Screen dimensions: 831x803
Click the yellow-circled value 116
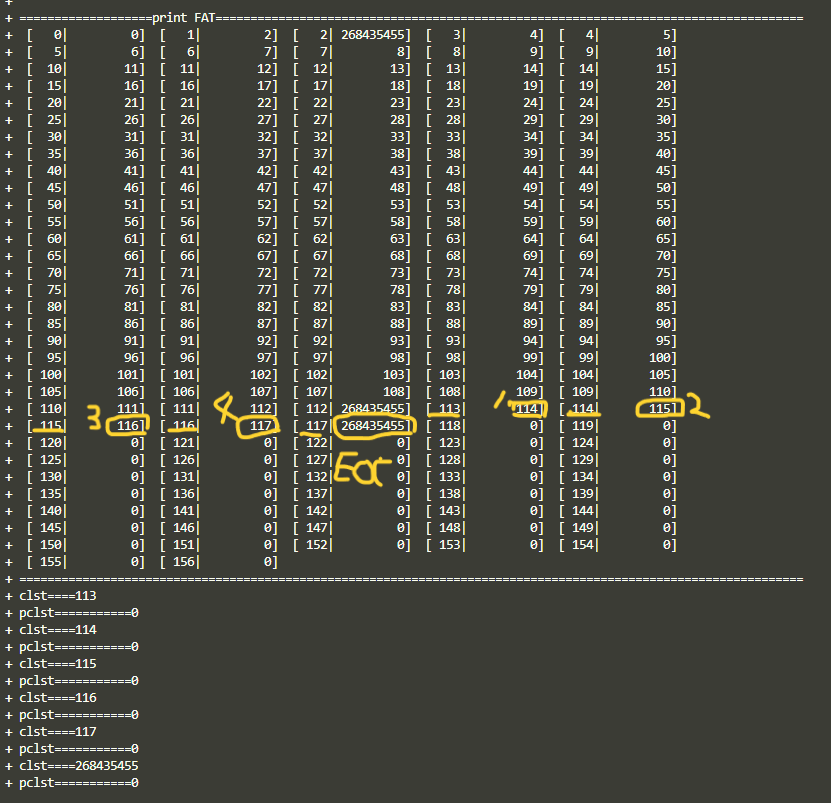[x=130, y=426]
